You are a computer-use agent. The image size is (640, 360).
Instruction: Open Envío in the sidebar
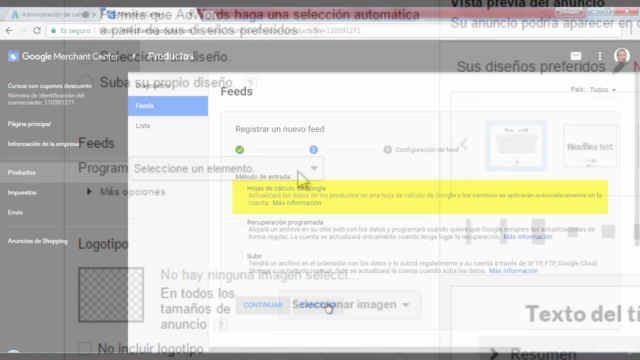(15, 212)
